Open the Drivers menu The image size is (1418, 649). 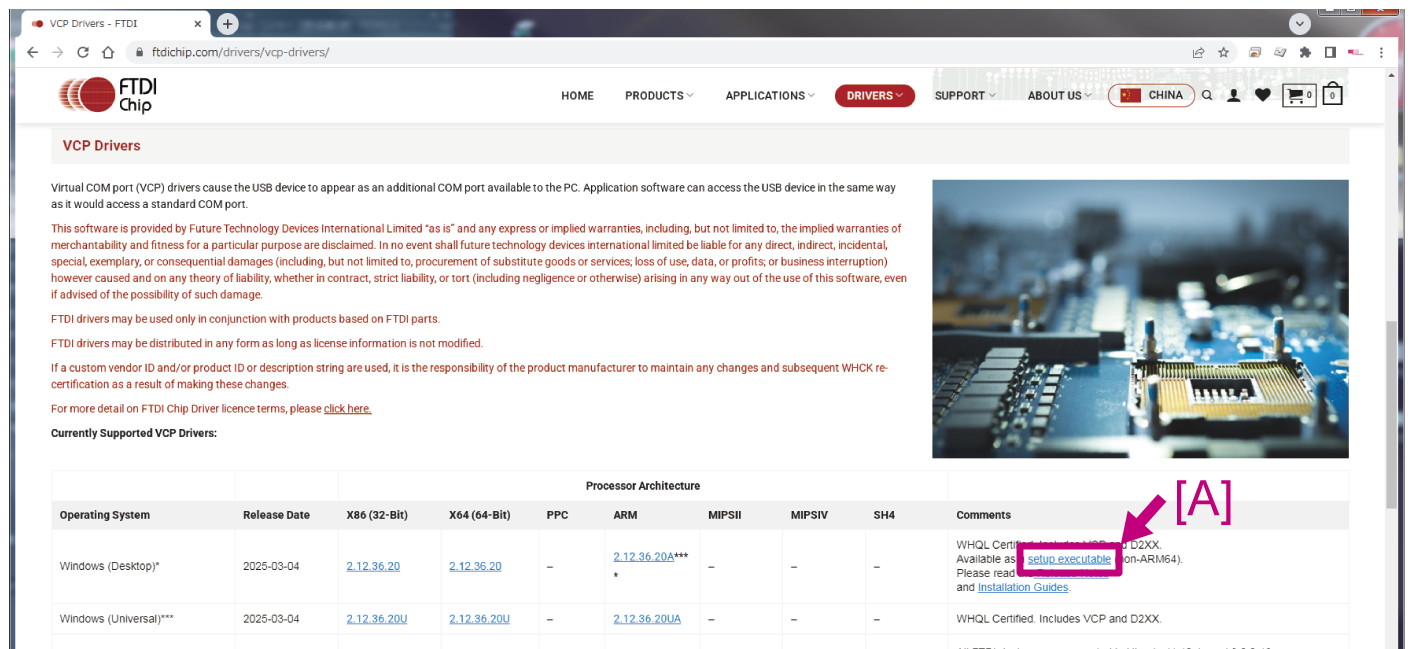pos(874,96)
